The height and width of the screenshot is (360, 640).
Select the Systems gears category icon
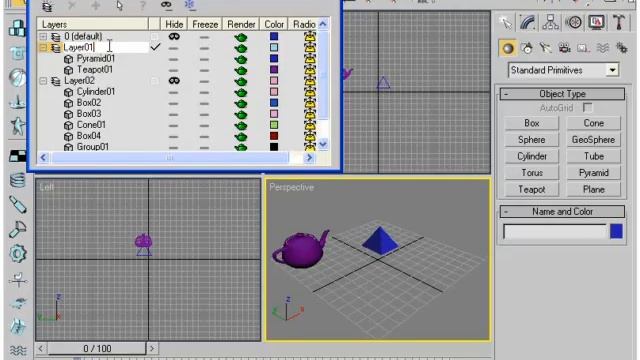click(622, 49)
